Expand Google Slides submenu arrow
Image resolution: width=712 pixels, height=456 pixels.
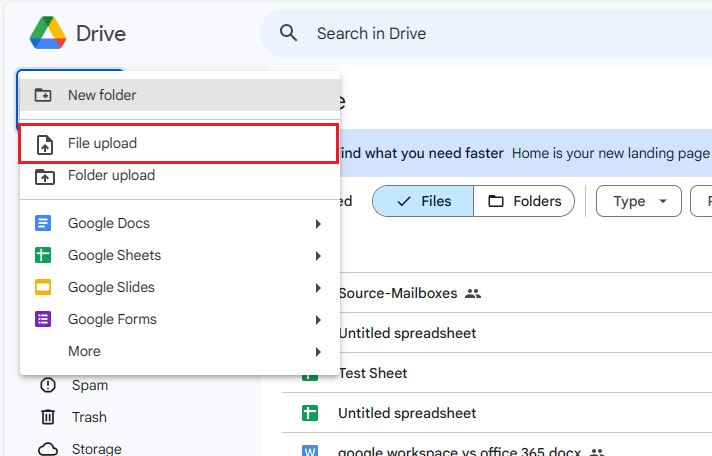(318, 288)
